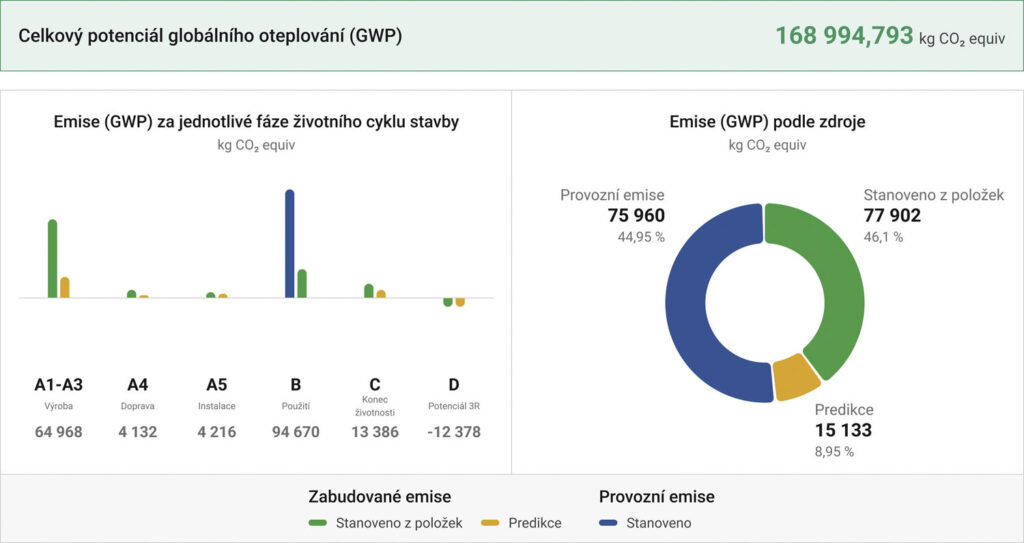Select the small yellow donut segment
Image resolution: width=1024 pixels, height=543 pixels.
point(798,376)
